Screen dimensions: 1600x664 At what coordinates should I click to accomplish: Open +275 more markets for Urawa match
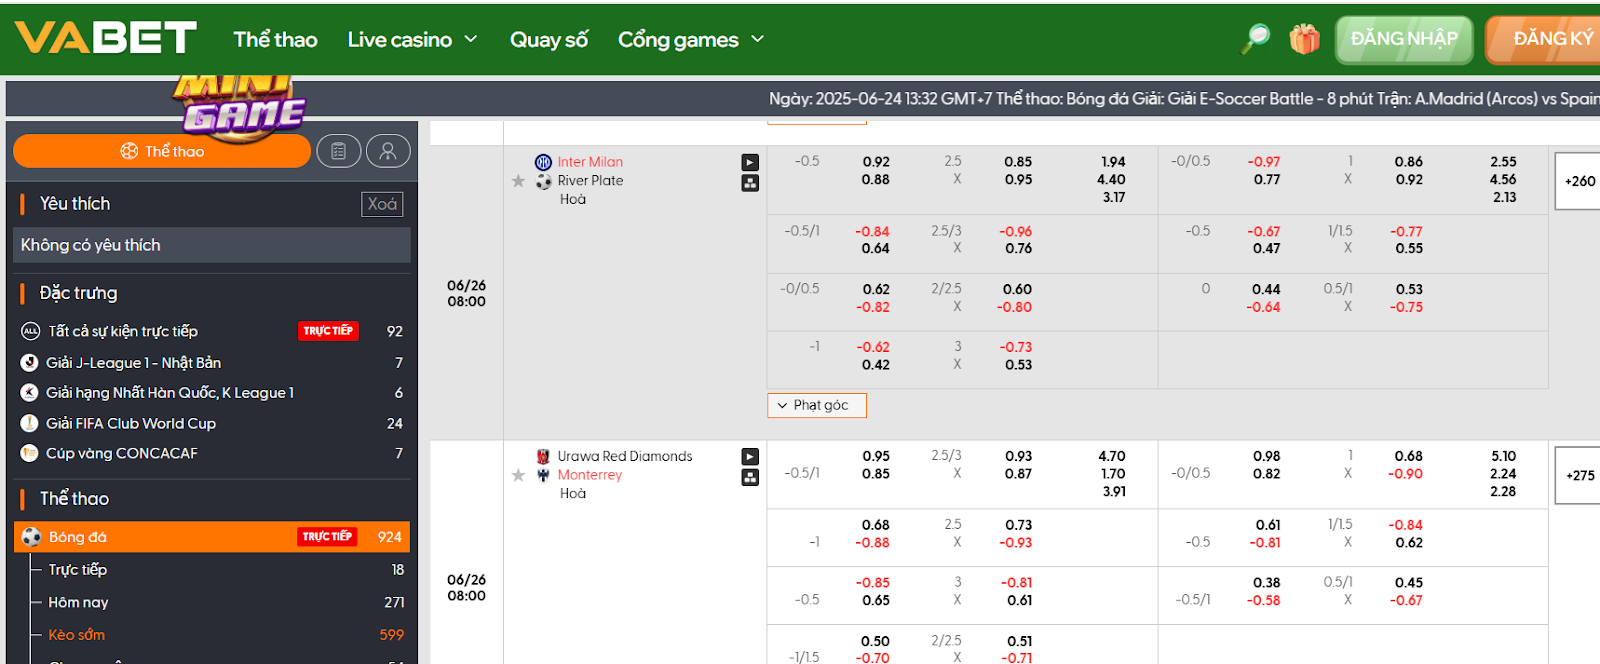(x=1580, y=475)
